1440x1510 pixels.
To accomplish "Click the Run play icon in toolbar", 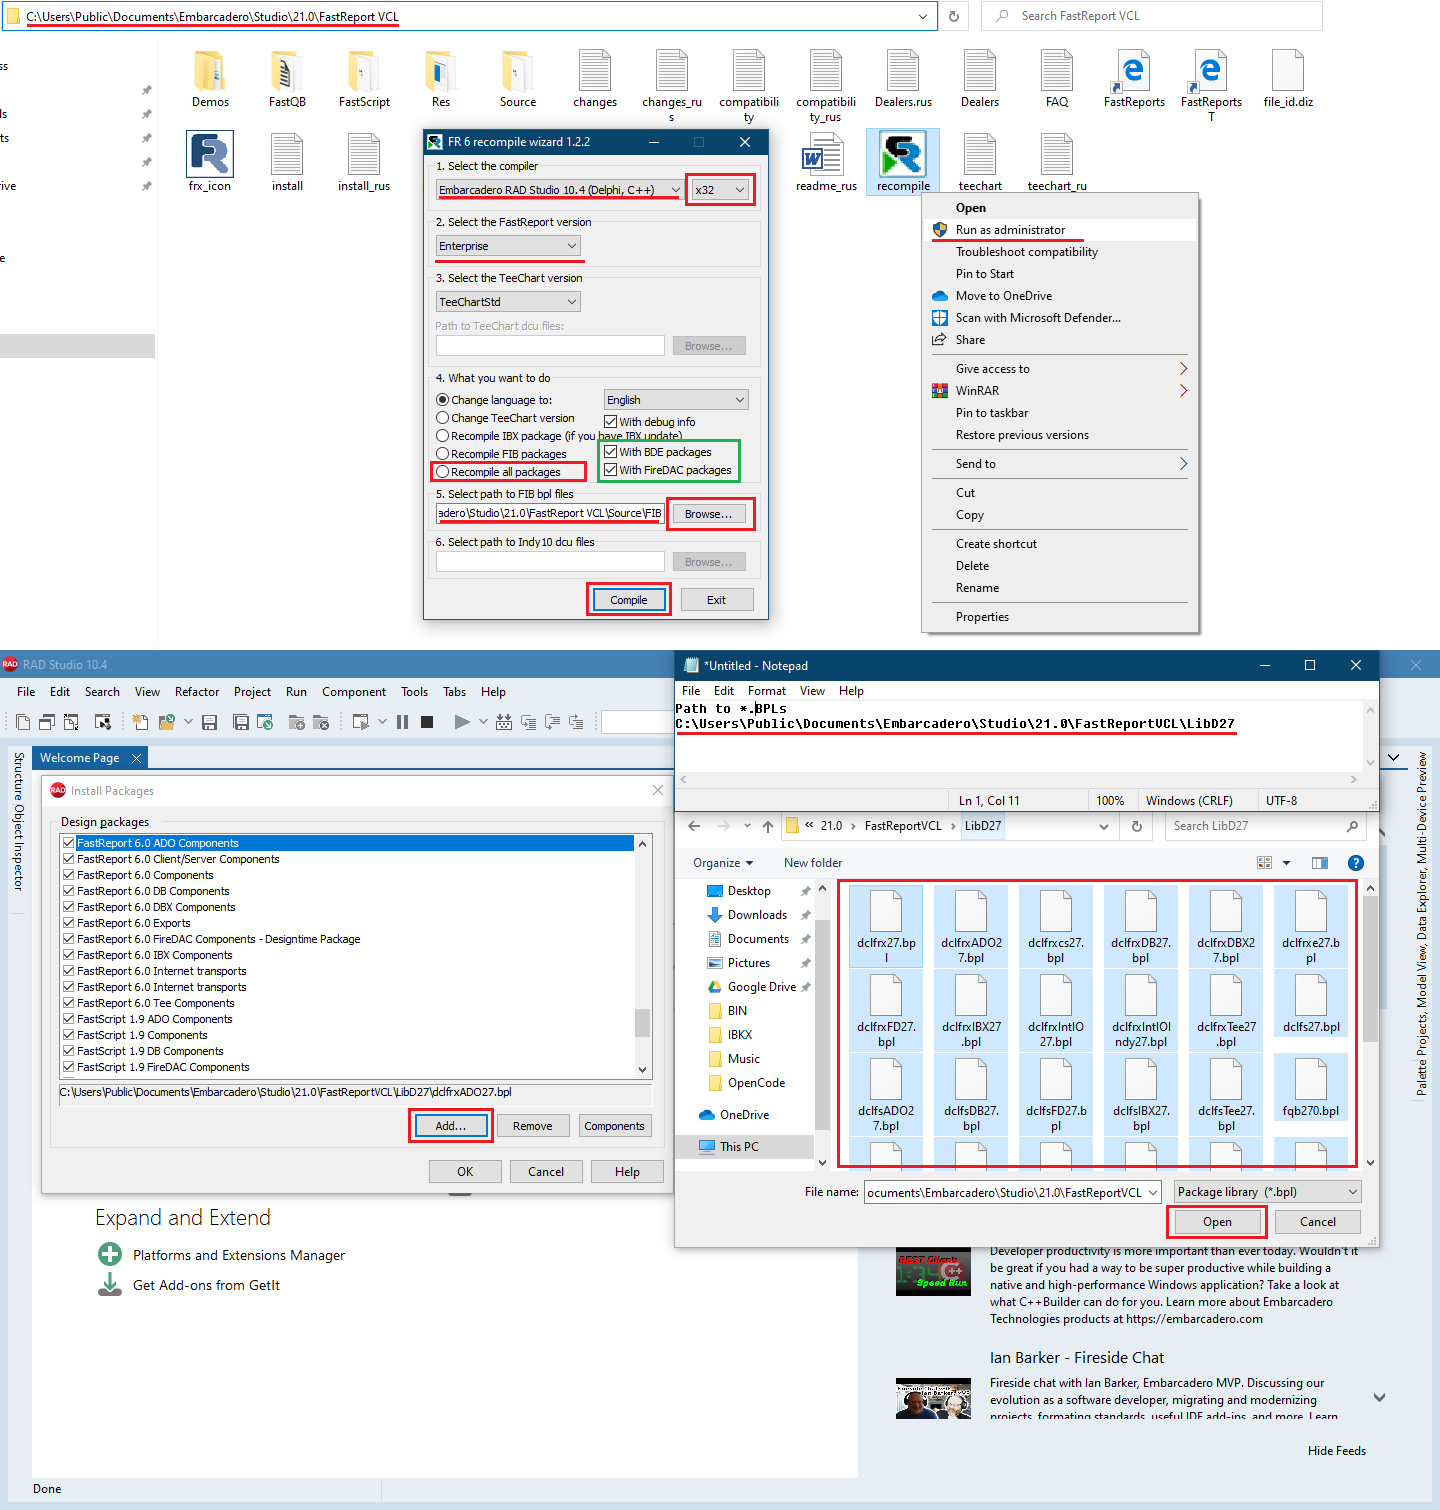I will (461, 722).
